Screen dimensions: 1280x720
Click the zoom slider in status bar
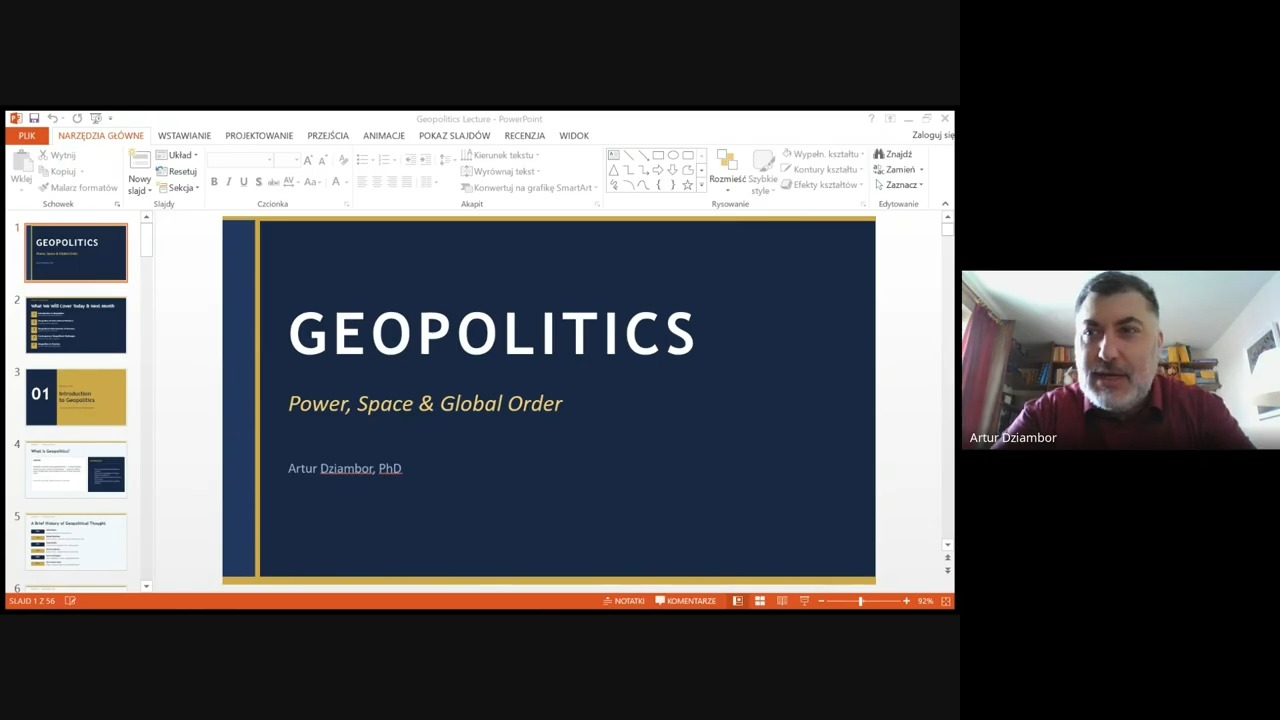(860, 601)
